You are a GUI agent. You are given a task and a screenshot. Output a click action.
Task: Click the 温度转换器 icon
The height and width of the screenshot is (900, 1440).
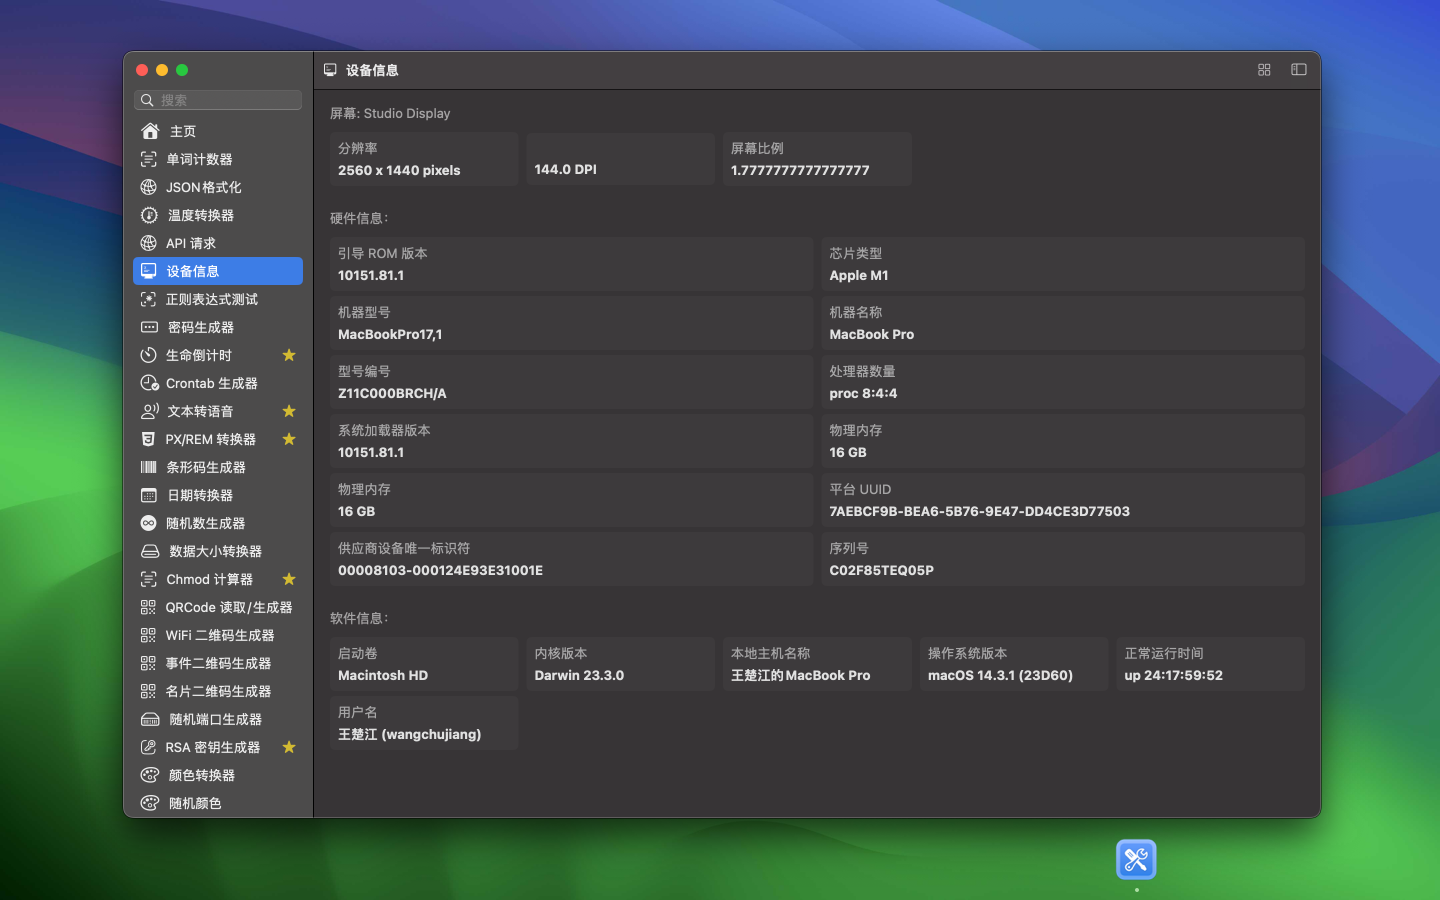[x=149, y=215]
